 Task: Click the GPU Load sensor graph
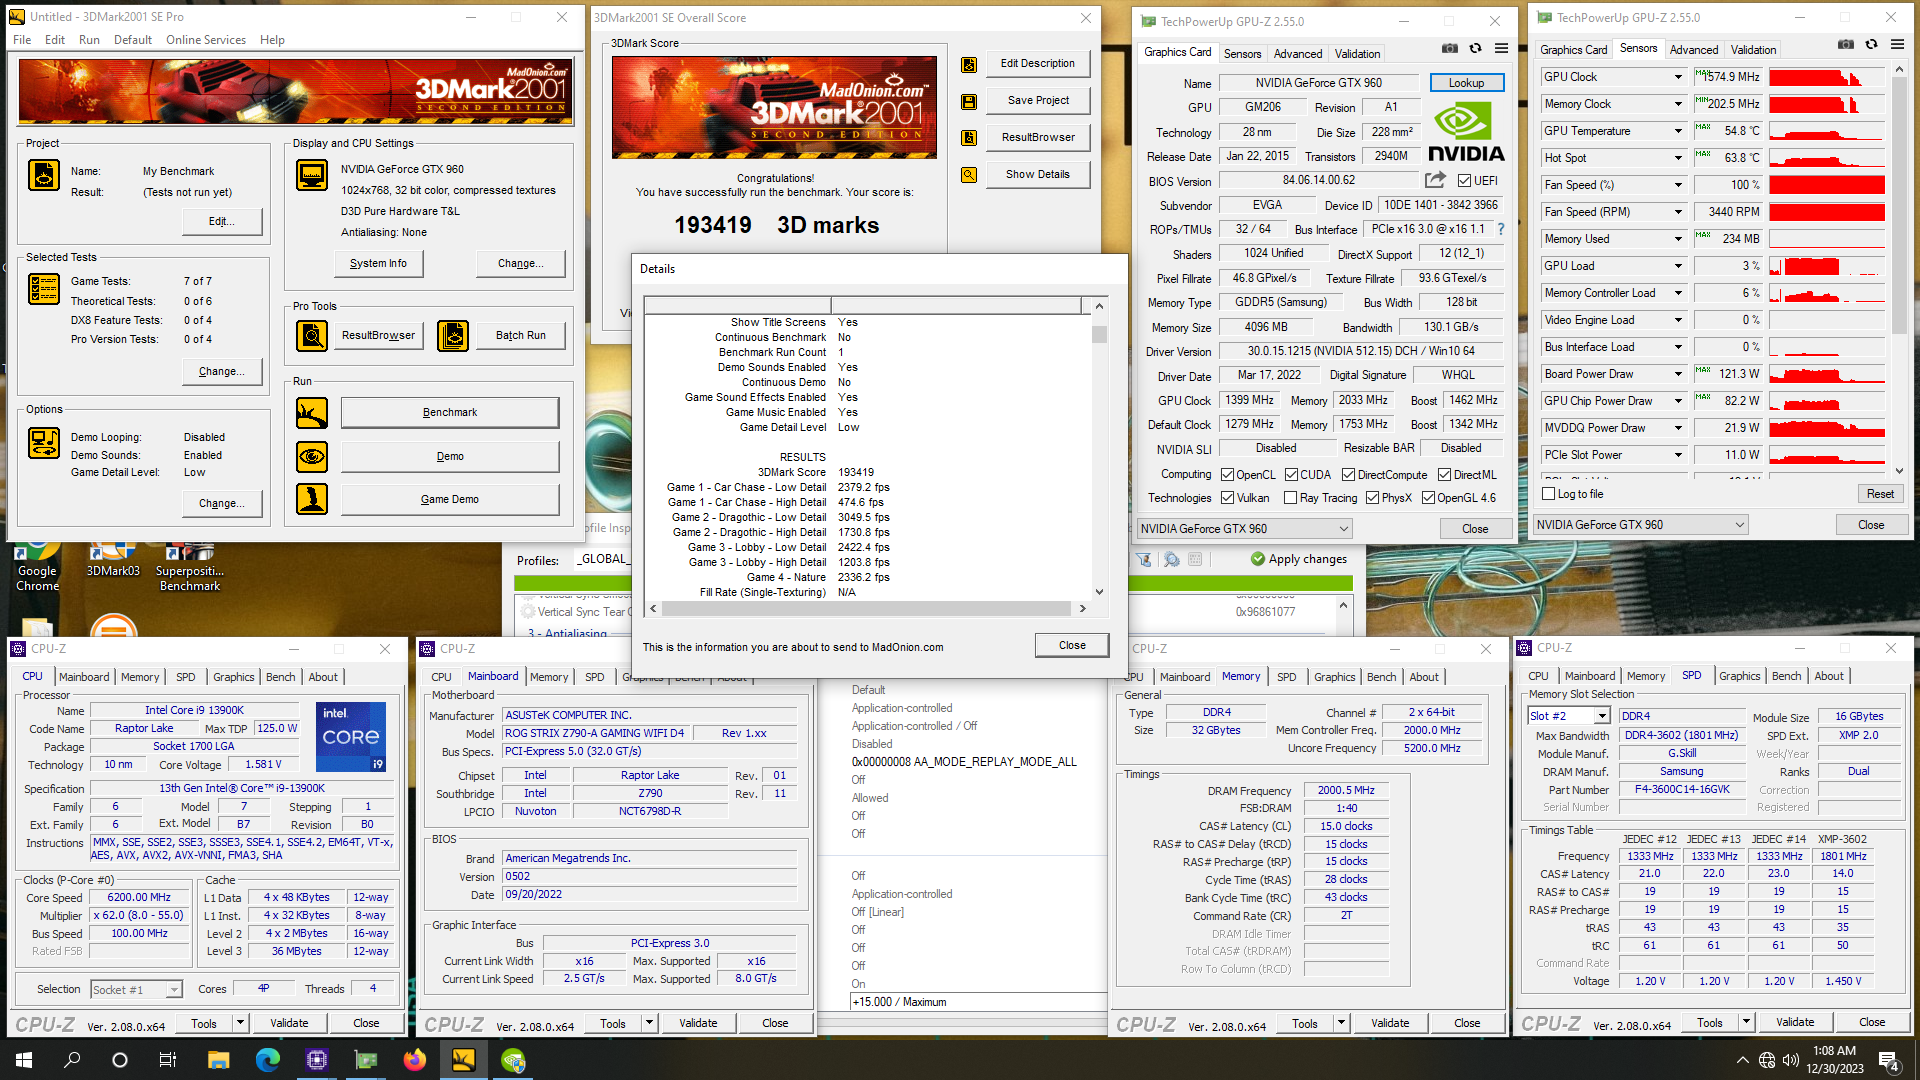tap(1826, 266)
